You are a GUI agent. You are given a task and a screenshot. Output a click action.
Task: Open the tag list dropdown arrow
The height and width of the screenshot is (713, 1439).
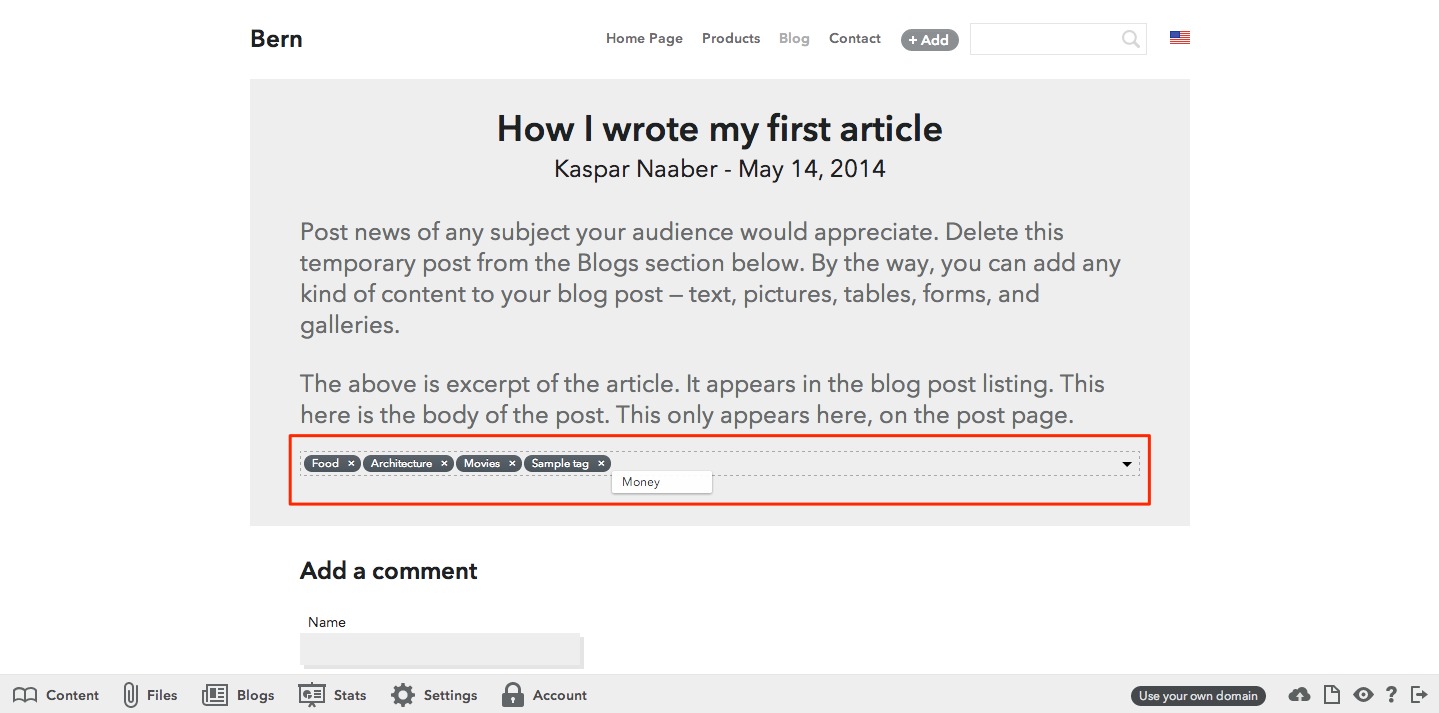tap(1126, 463)
